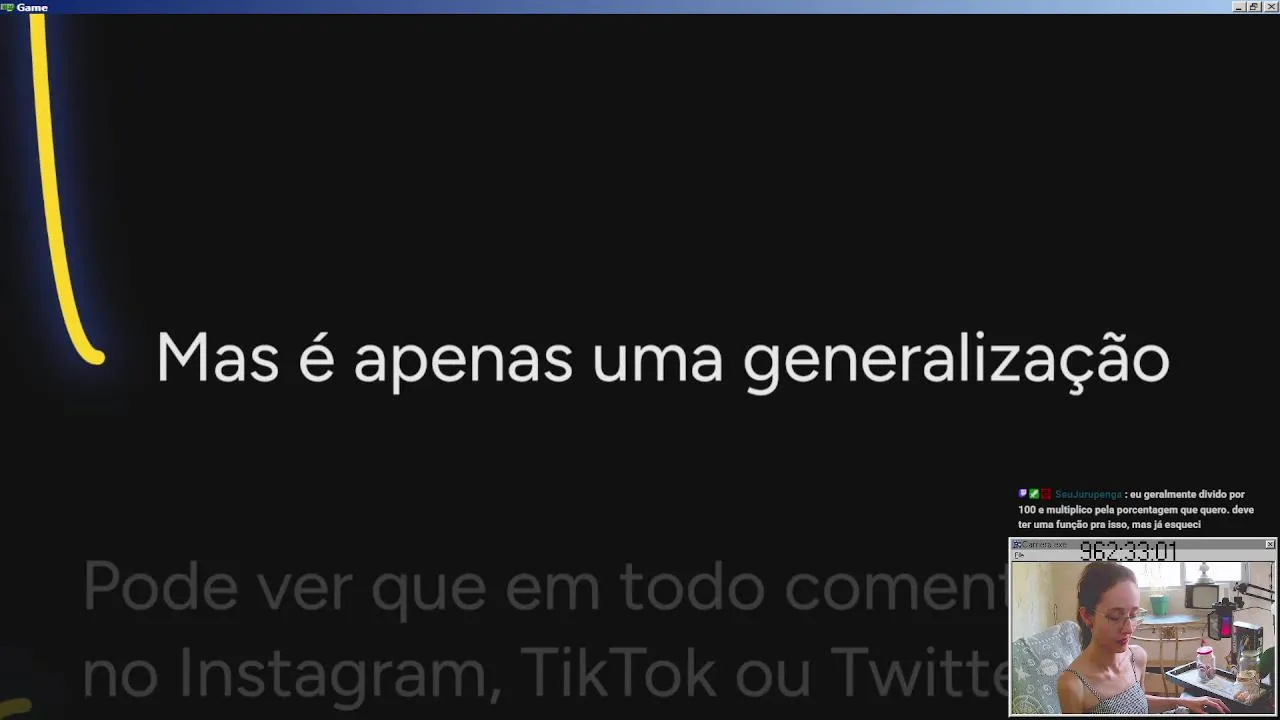Screen dimensions: 1280x720
Task: Open the File menu in Camera.exe
Action: (x=1019, y=555)
